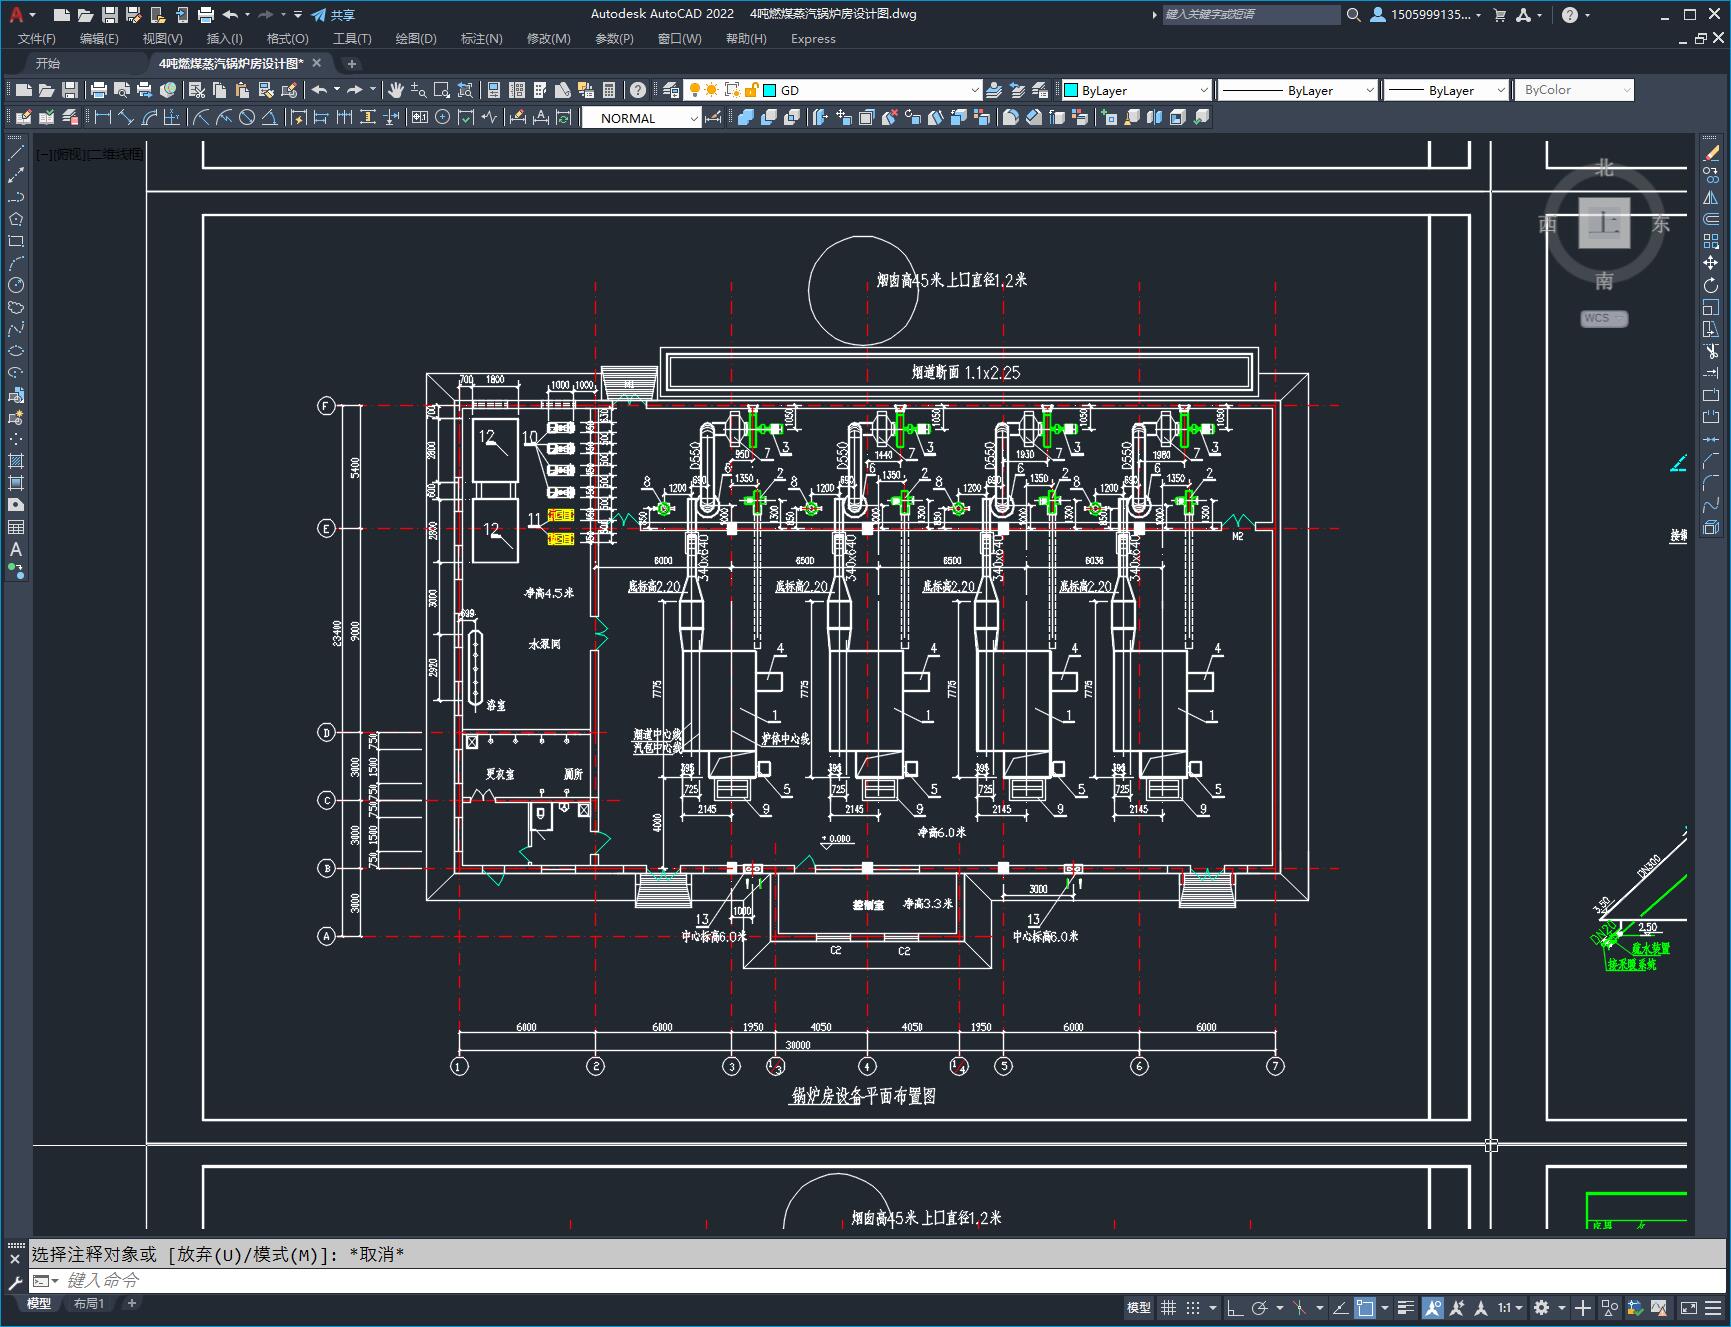Select the Erase tool in modify toolbar
The image size is (1731, 1327).
tap(1711, 153)
